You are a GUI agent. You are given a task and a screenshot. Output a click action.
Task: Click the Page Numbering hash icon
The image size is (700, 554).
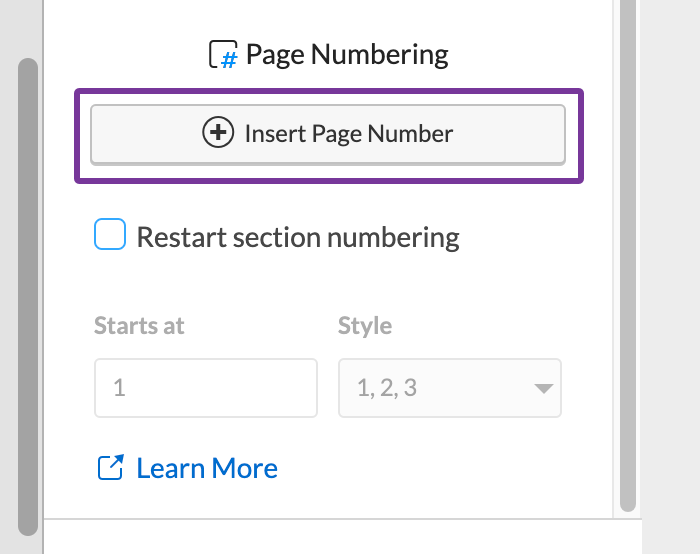click(223, 55)
